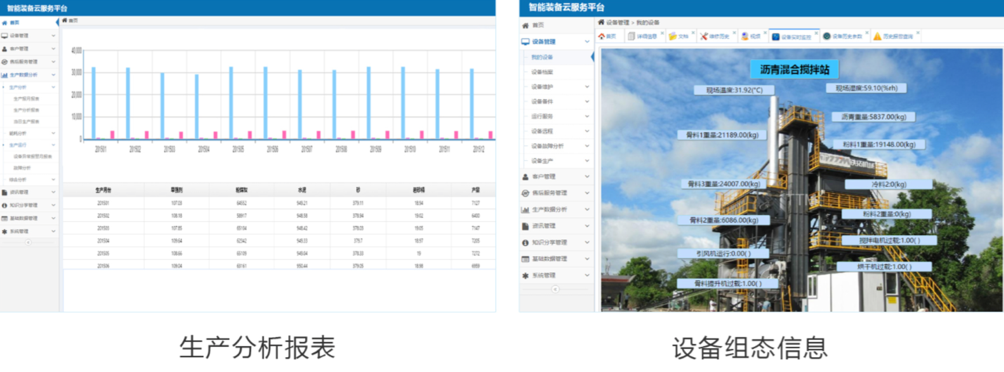Close the 历史报警查询 tab

(x=918, y=33)
